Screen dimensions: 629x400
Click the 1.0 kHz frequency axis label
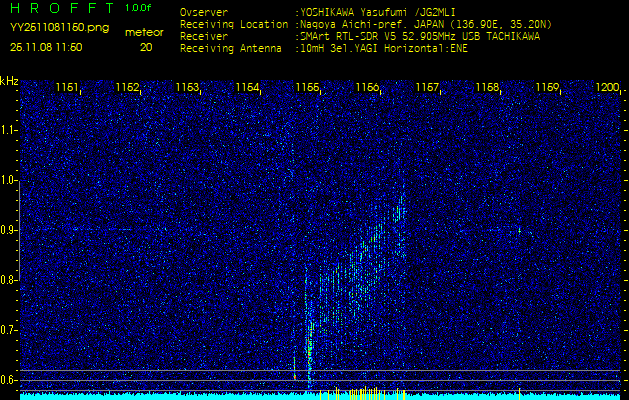tap(8, 181)
